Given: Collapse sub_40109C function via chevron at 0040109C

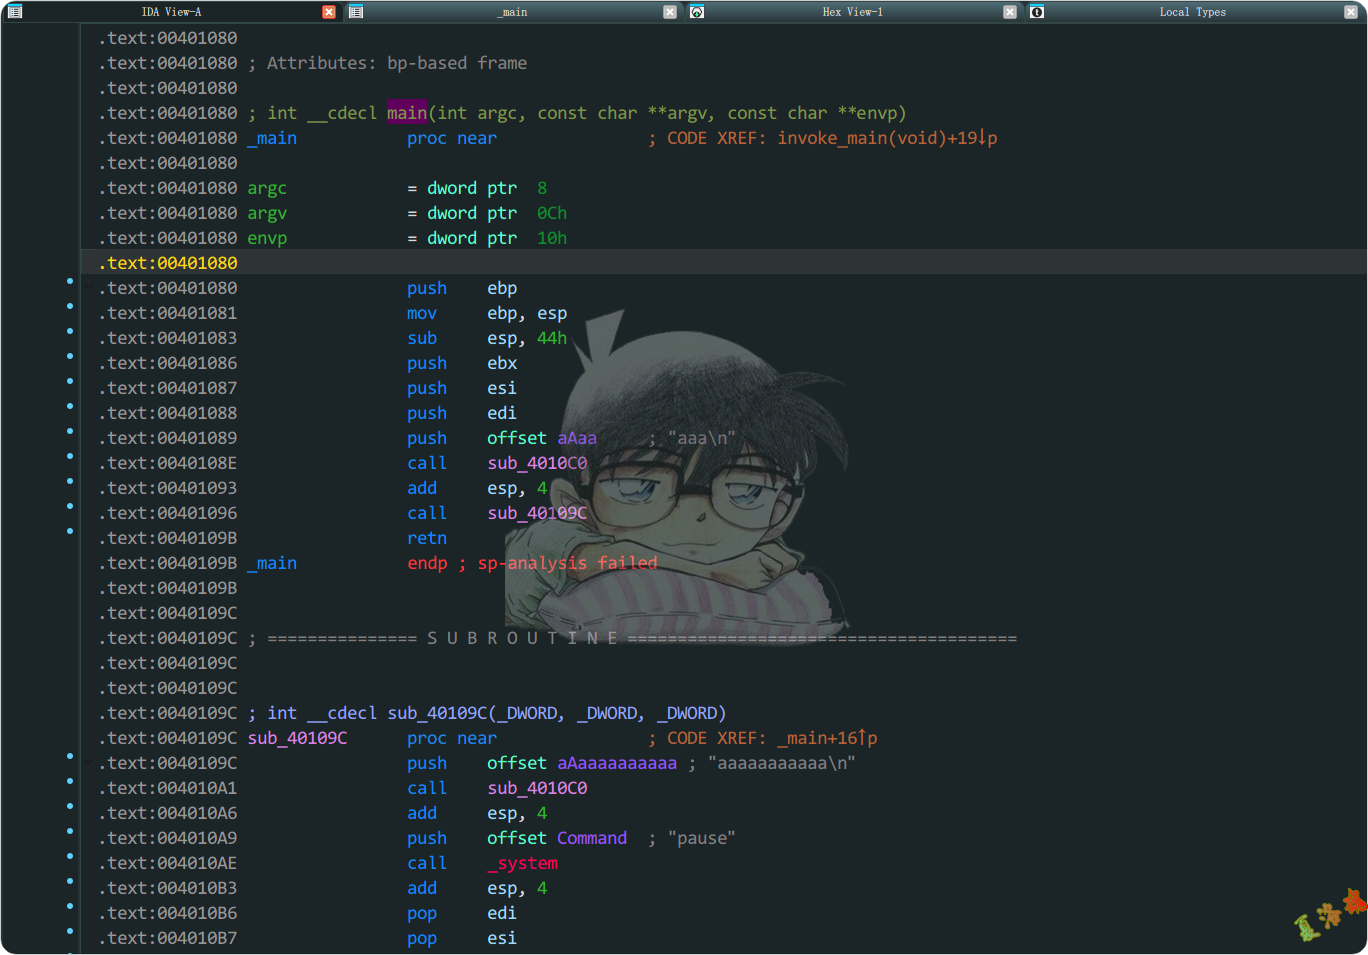Looking at the screenshot, I should [x=89, y=762].
